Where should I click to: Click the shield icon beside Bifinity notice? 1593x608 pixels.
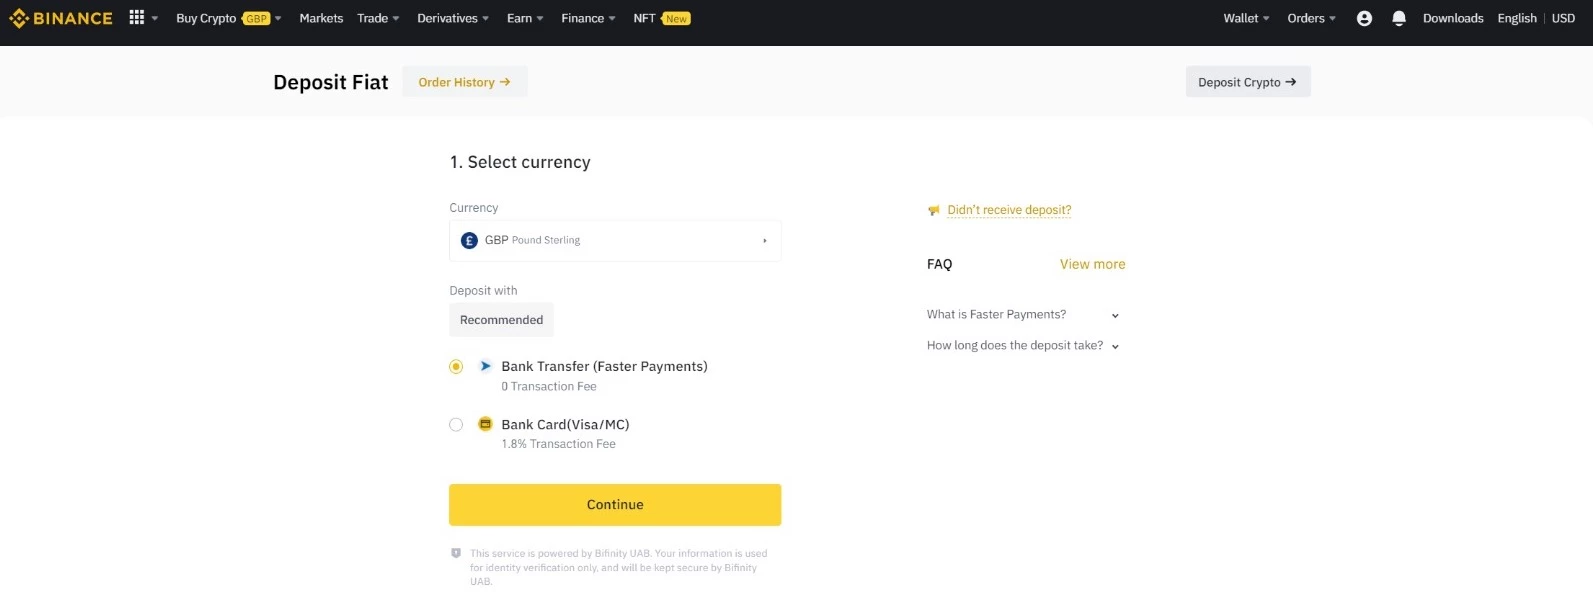456,553
